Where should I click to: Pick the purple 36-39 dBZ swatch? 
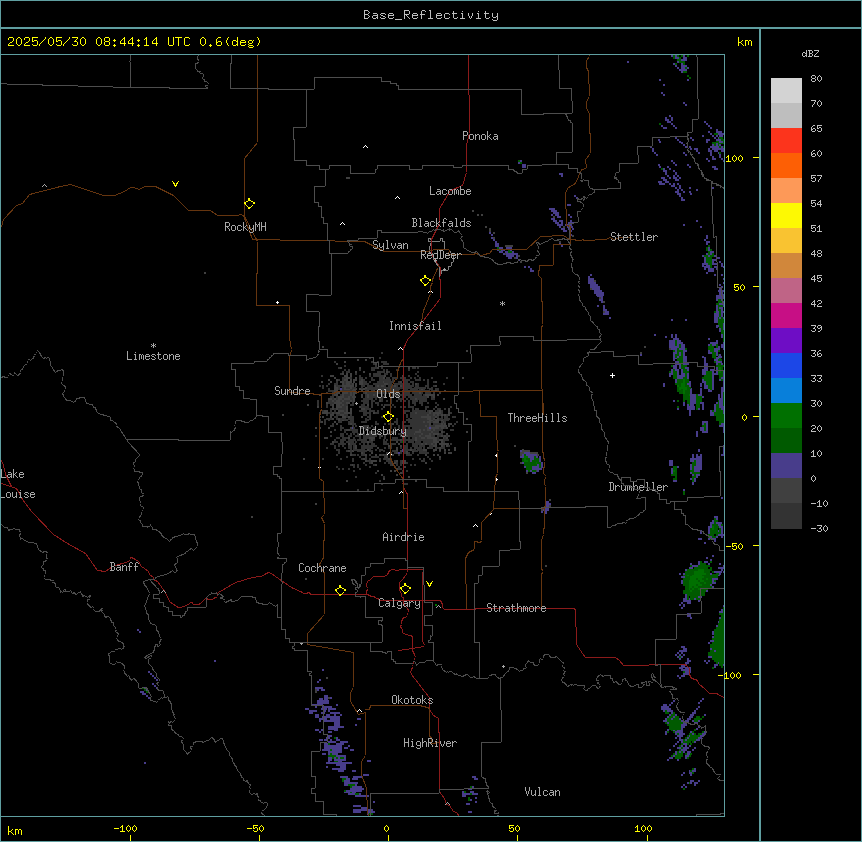[x=786, y=341]
